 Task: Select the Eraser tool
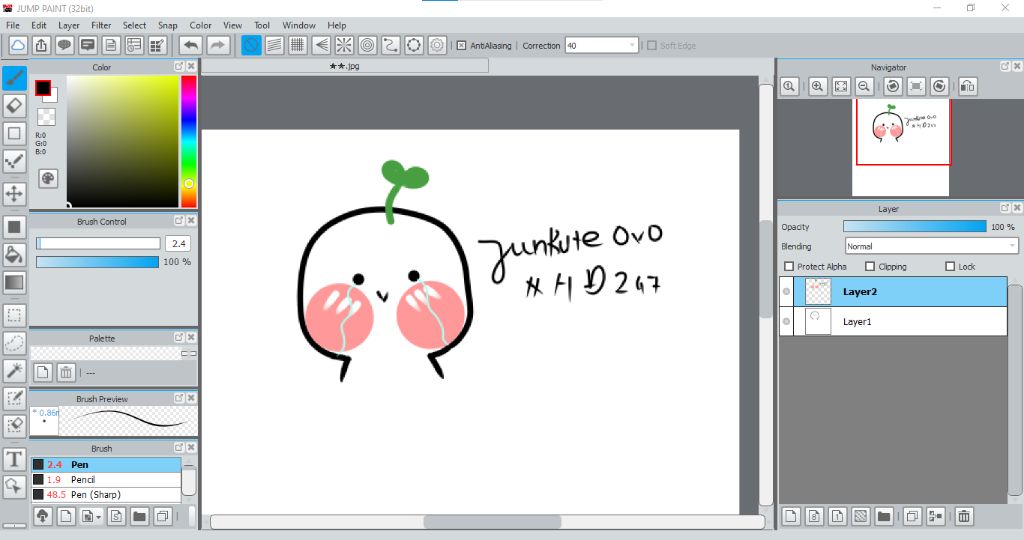coord(14,105)
